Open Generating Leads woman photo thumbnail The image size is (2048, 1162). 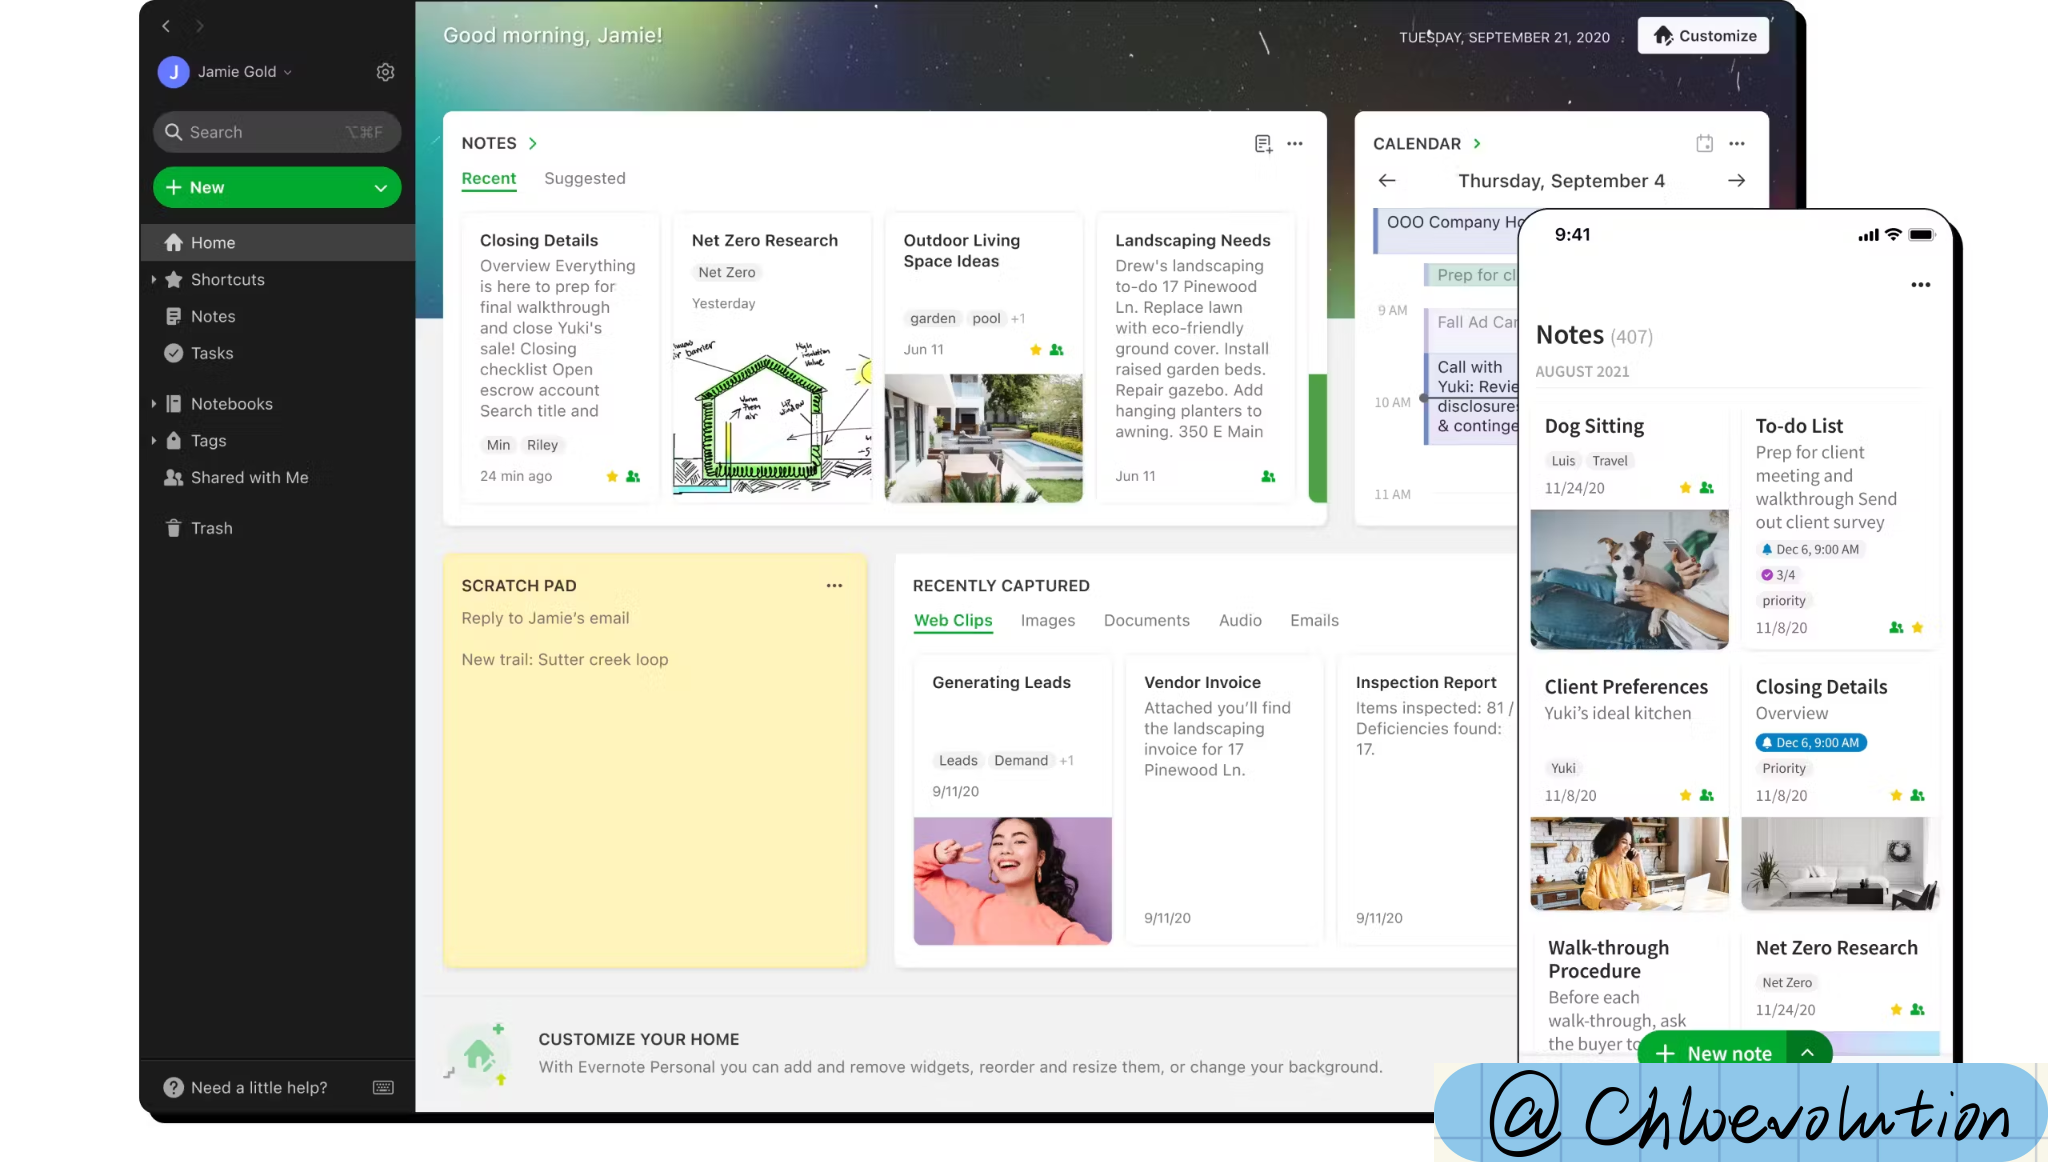tap(1012, 881)
